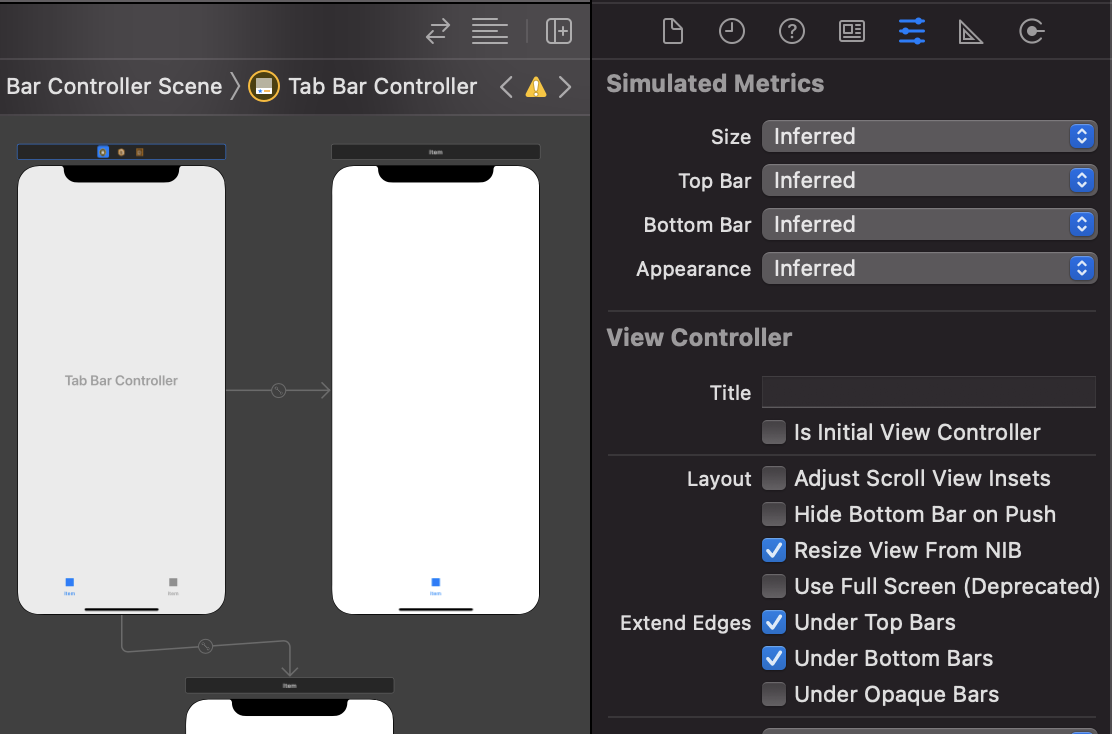This screenshot has width=1112, height=734.
Task: Select the Attributes inspector tab
Action: 911,31
